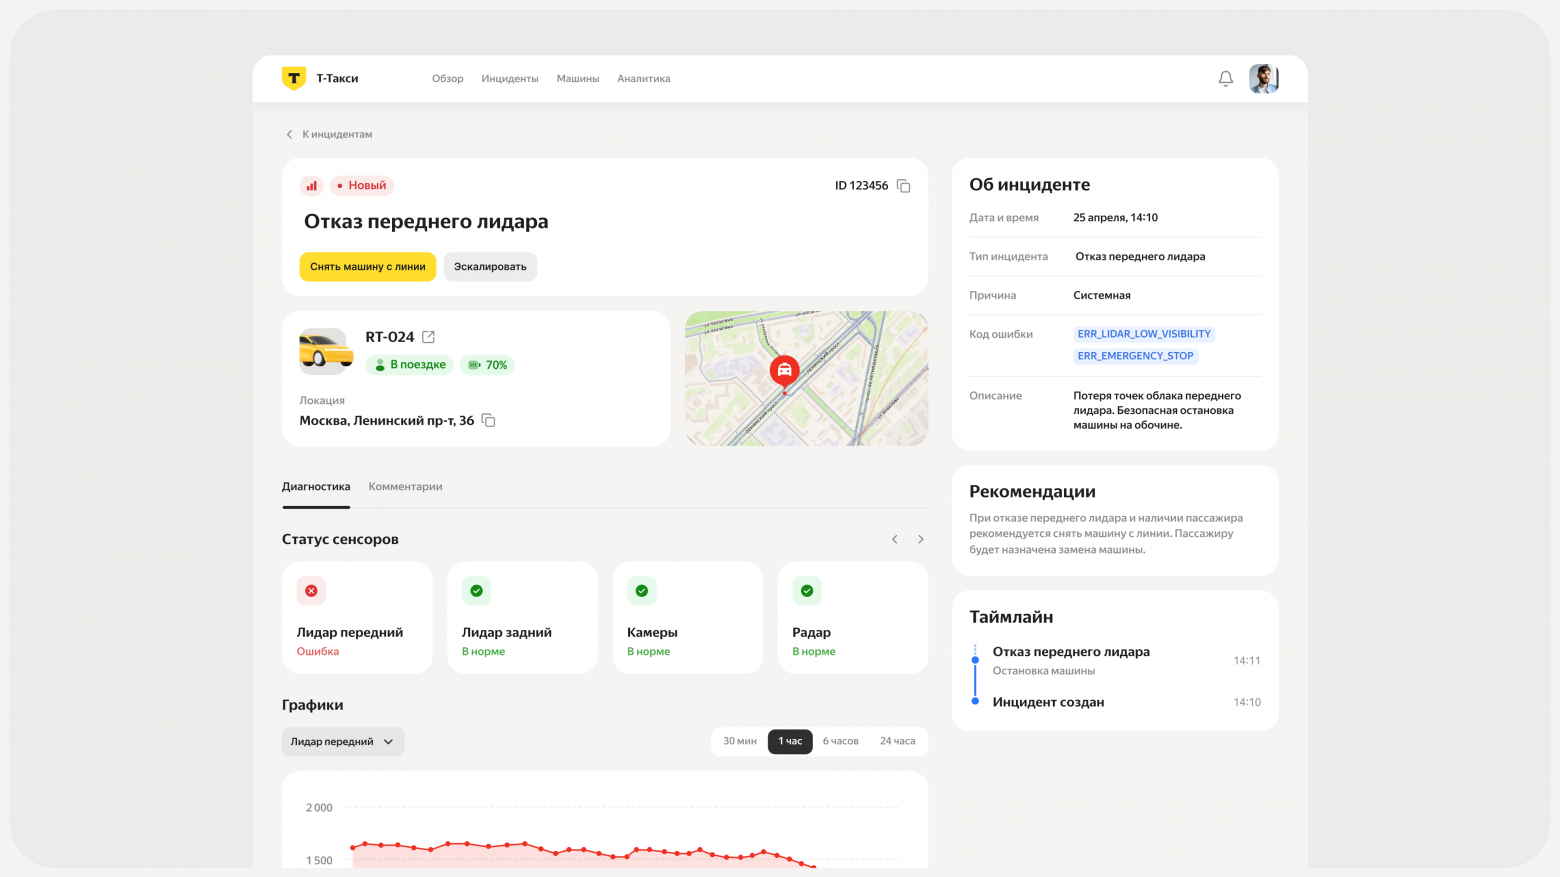Click ERR_LIDAR_LOW_VISIBILITY error code tag

1144,334
